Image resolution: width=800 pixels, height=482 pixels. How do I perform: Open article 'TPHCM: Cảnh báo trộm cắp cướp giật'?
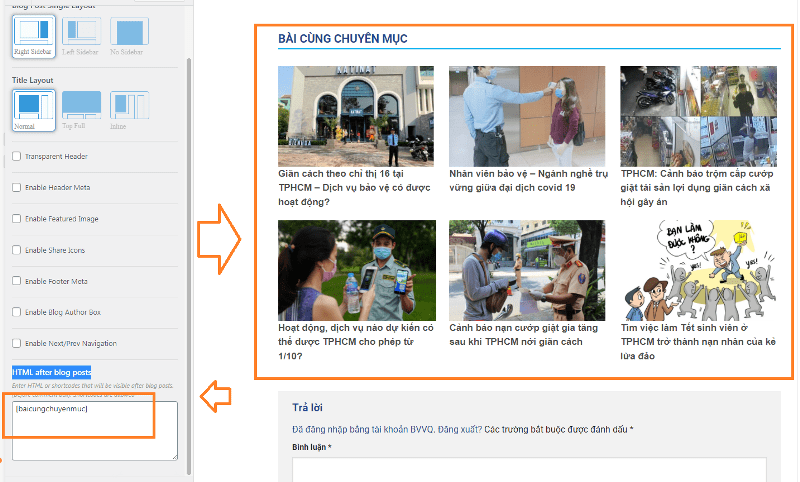697,186
